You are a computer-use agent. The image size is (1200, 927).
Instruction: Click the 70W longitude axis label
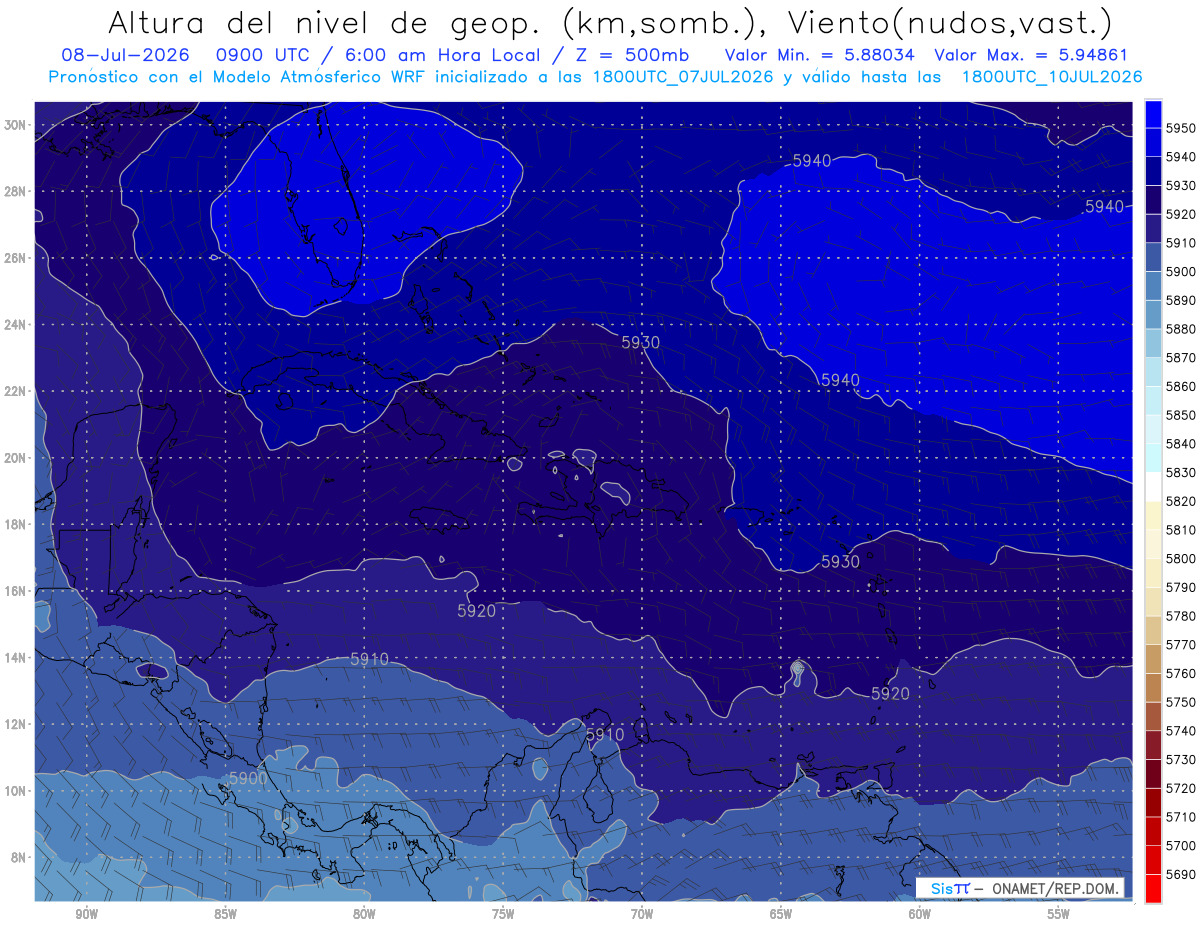(x=641, y=913)
